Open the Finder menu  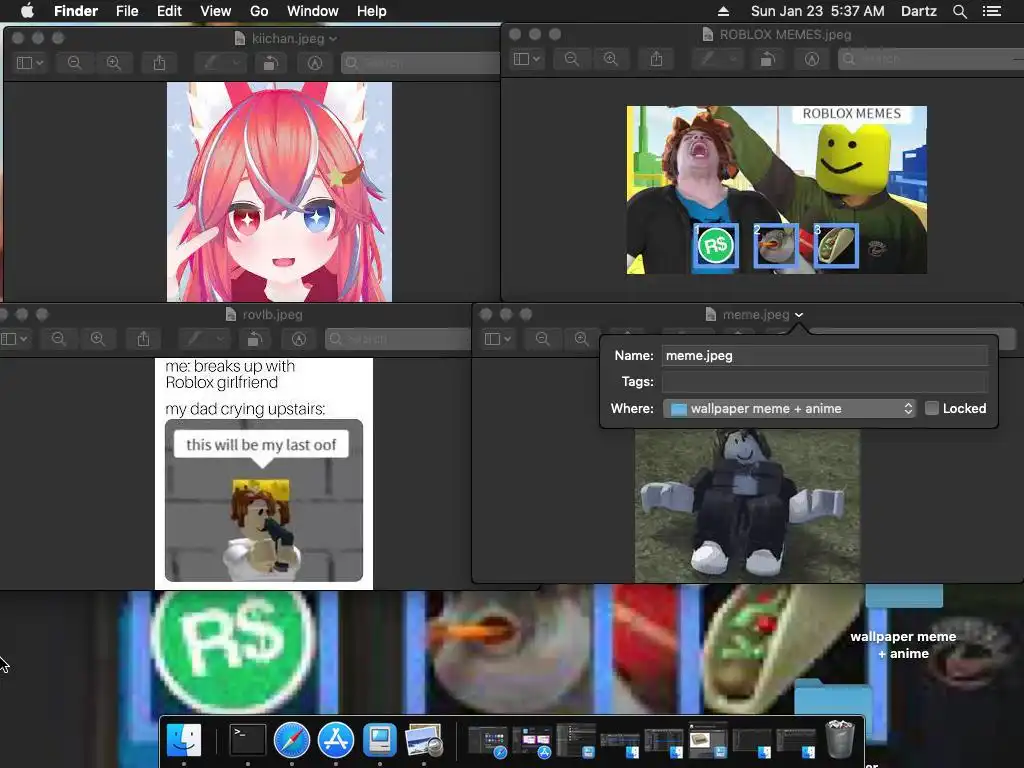tap(76, 11)
